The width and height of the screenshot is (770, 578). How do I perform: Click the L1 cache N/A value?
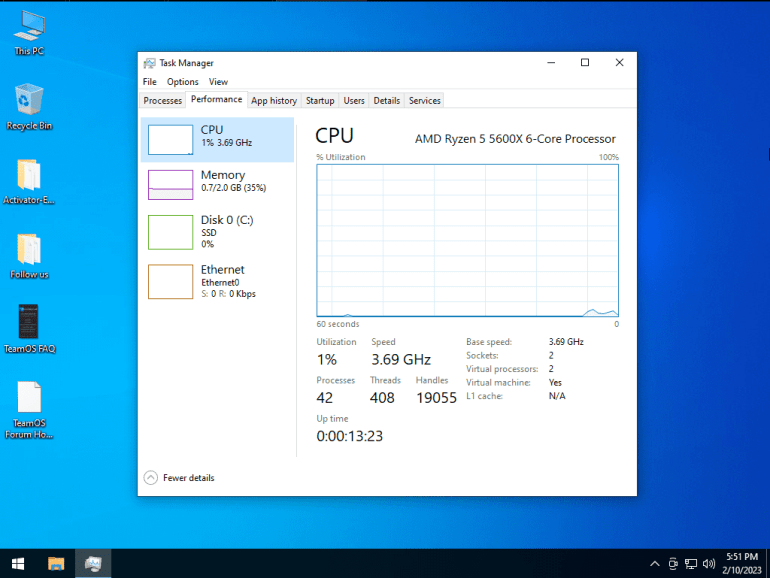coord(557,396)
